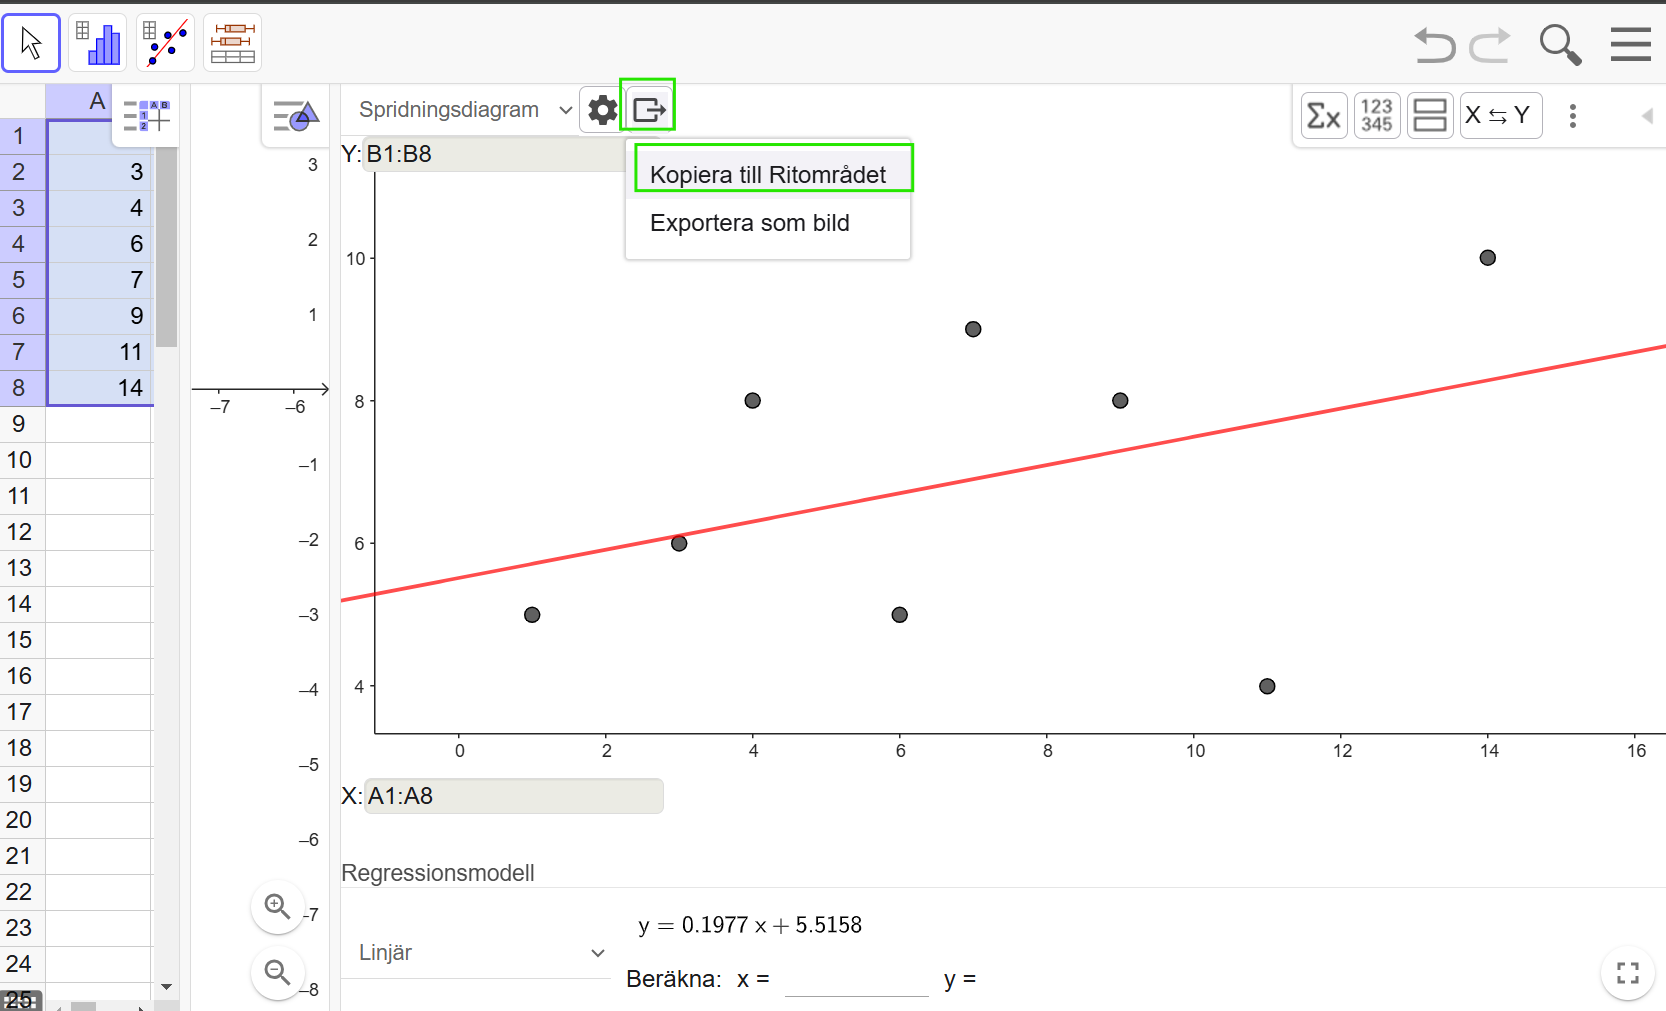Viewport: 1666px width, 1011px height.
Task: Click the highlighted export icon
Action: [x=648, y=107]
